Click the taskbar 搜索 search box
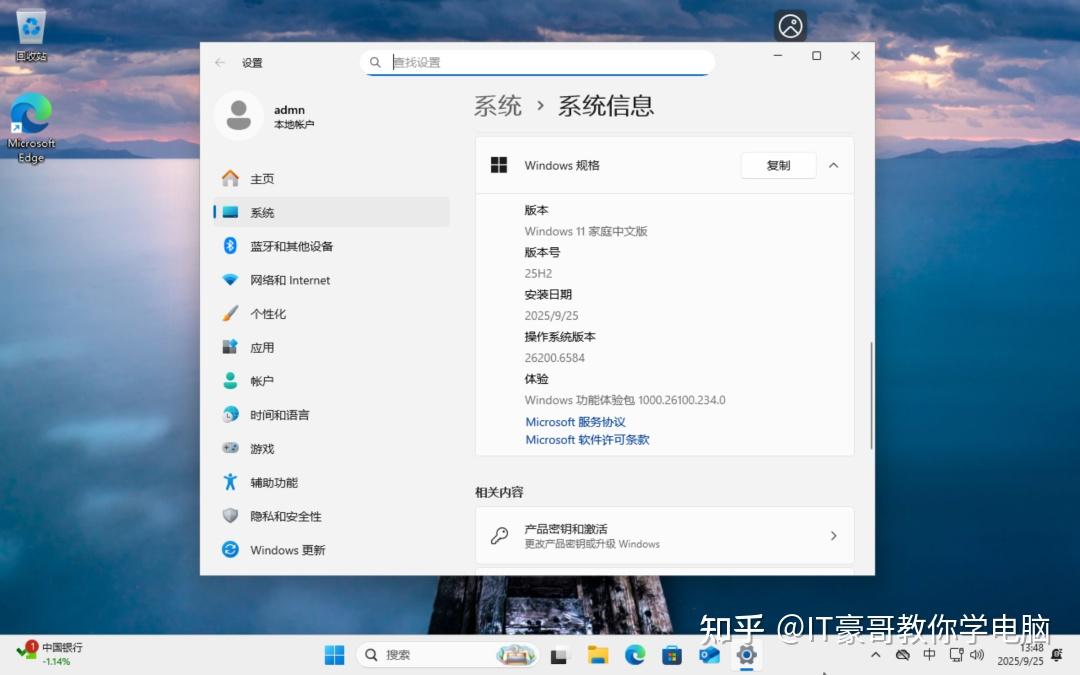Image resolution: width=1080 pixels, height=675 pixels. tap(448, 654)
